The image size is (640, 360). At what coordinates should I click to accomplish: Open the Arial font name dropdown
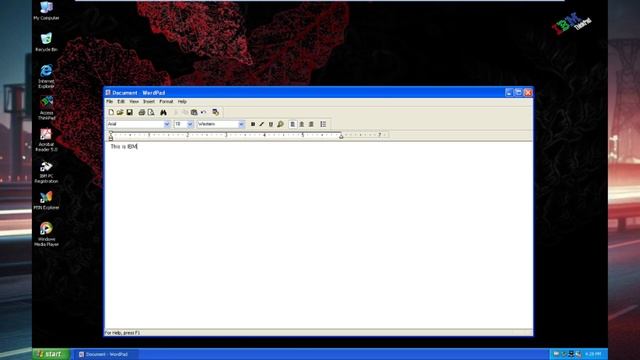(x=167, y=124)
